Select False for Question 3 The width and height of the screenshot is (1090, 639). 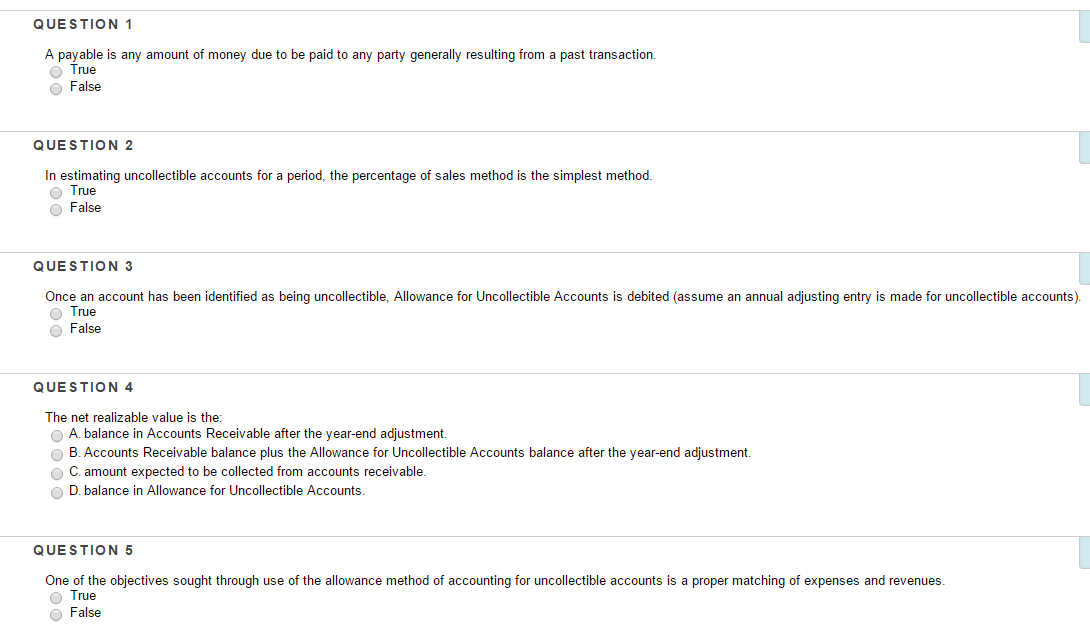click(x=56, y=330)
